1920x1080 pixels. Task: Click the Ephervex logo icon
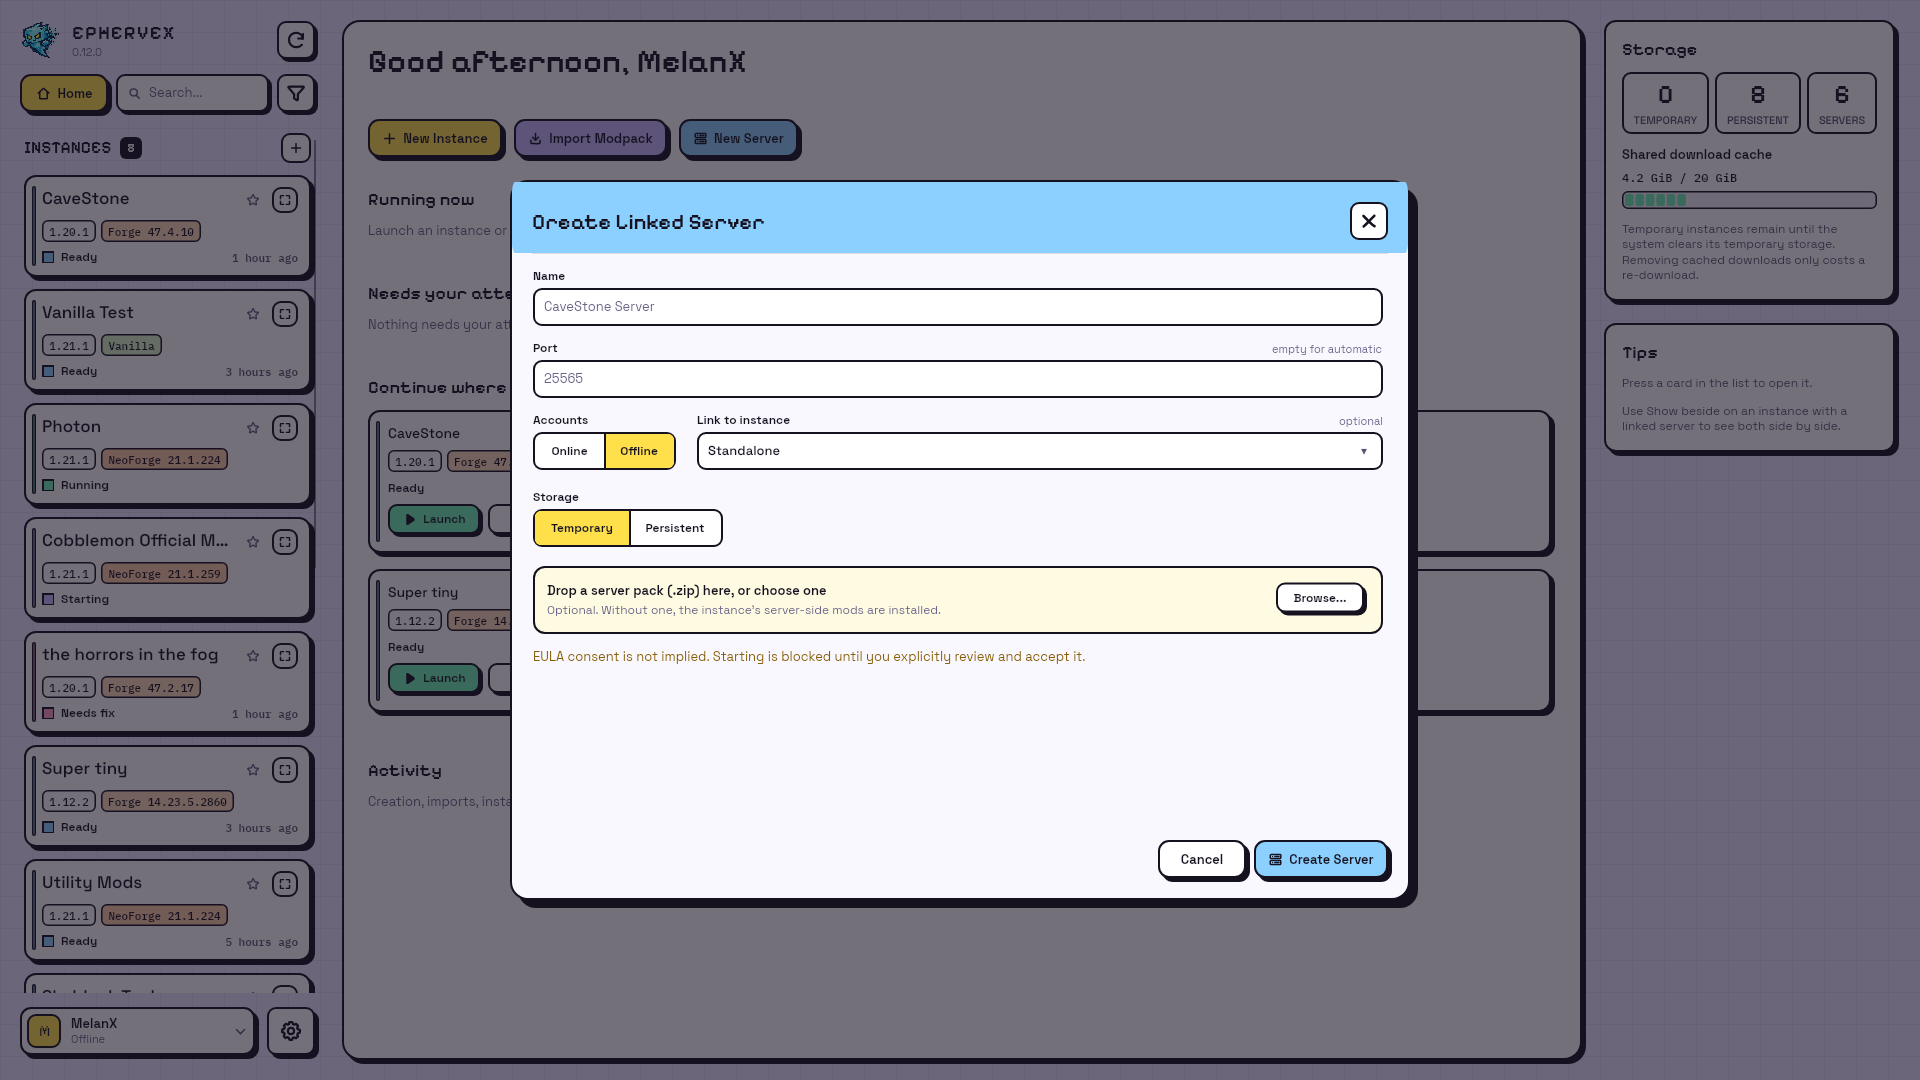pyautogui.click(x=40, y=40)
